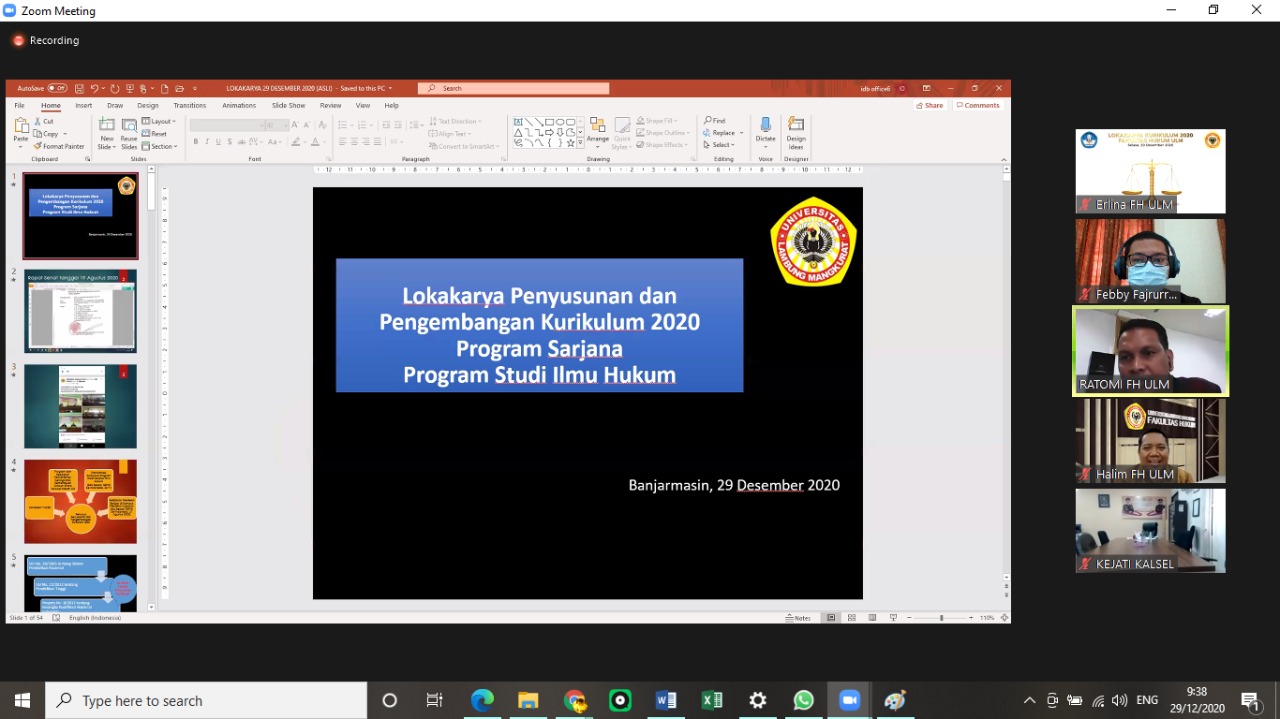This screenshot has height=719, width=1280.
Task: Select the star shape in shapes gallery
Action: [x=570, y=143]
